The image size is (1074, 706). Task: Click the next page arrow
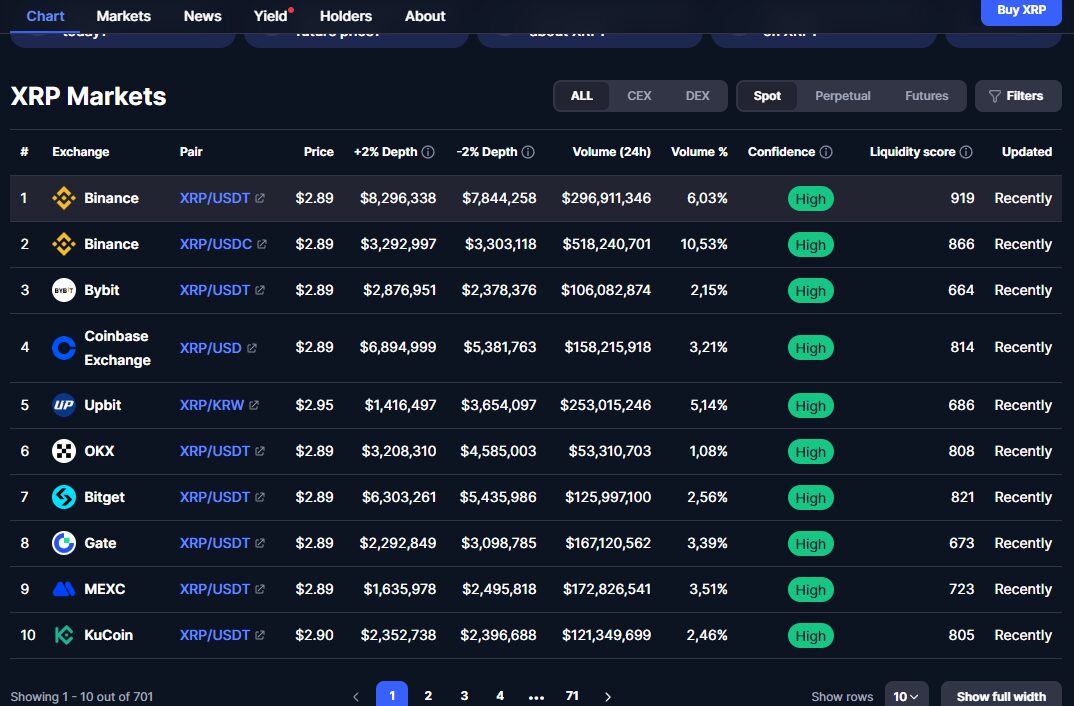608,697
